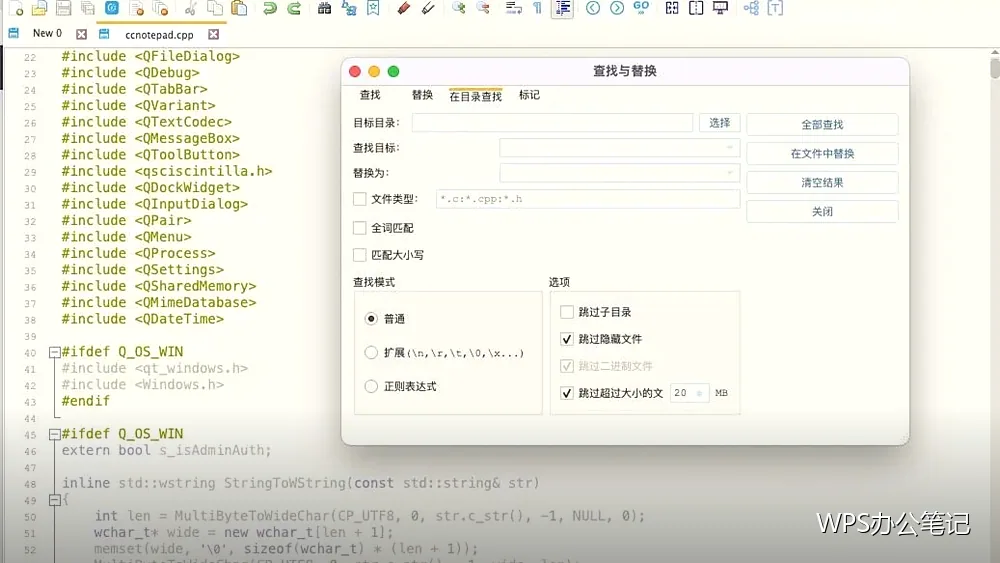1000x563 pixels.
Task: Click the #endif line
Action: pyautogui.click(x=85, y=401)
